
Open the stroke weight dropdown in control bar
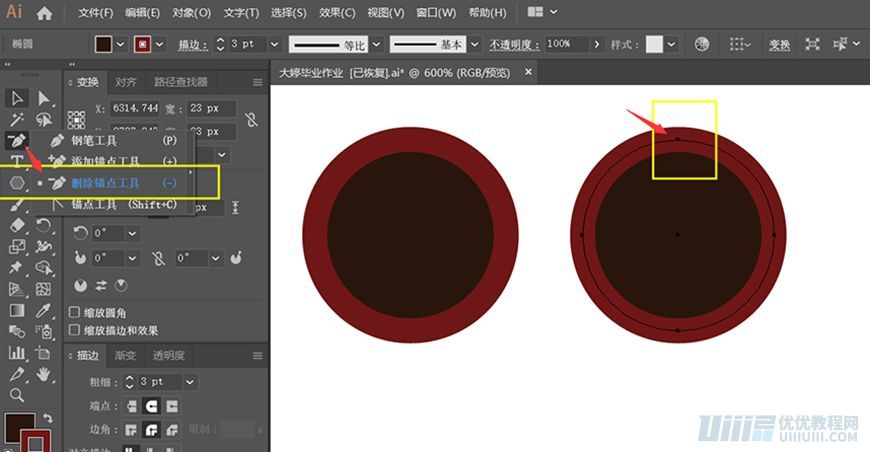(275, 44)
